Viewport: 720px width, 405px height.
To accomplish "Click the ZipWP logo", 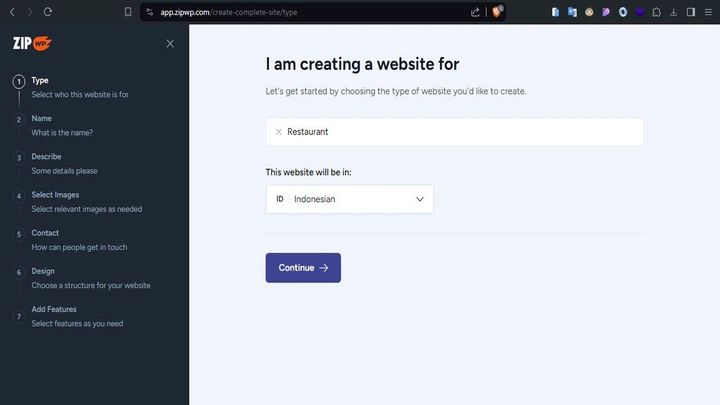I will click(x=32, y=43).
